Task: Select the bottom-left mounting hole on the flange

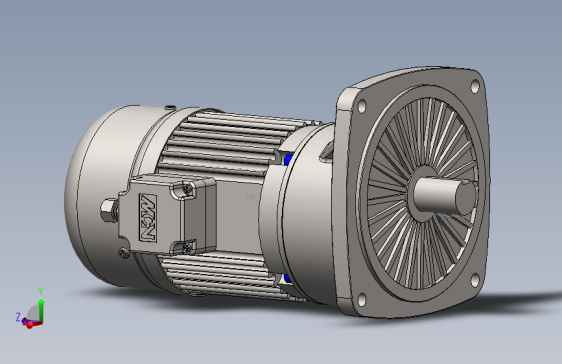Action: [x=362, y=300]
